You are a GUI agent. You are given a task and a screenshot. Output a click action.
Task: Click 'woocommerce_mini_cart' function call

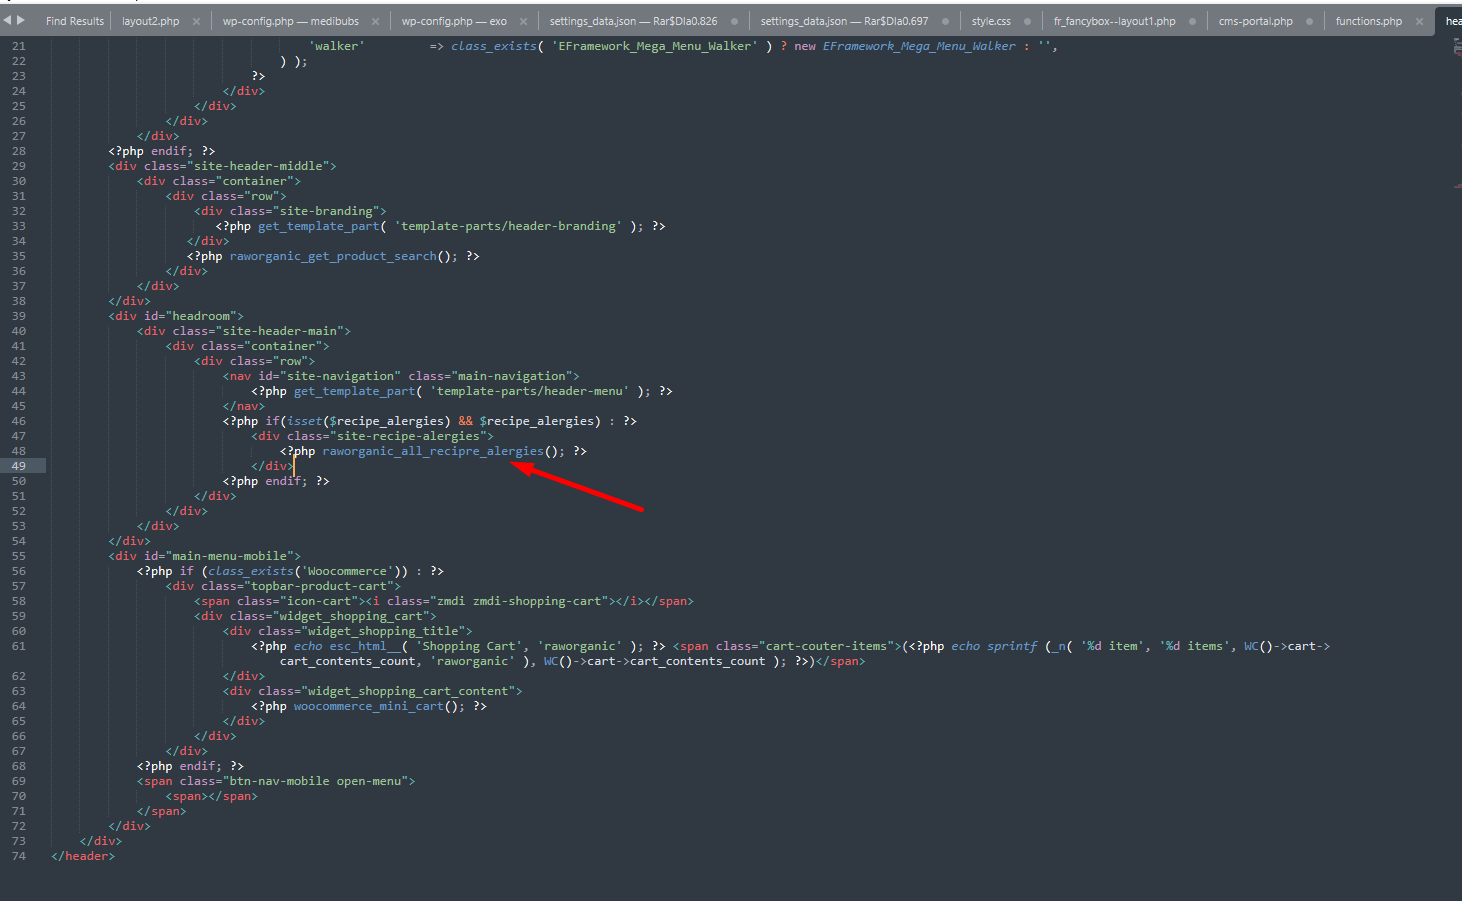[369, 706]
